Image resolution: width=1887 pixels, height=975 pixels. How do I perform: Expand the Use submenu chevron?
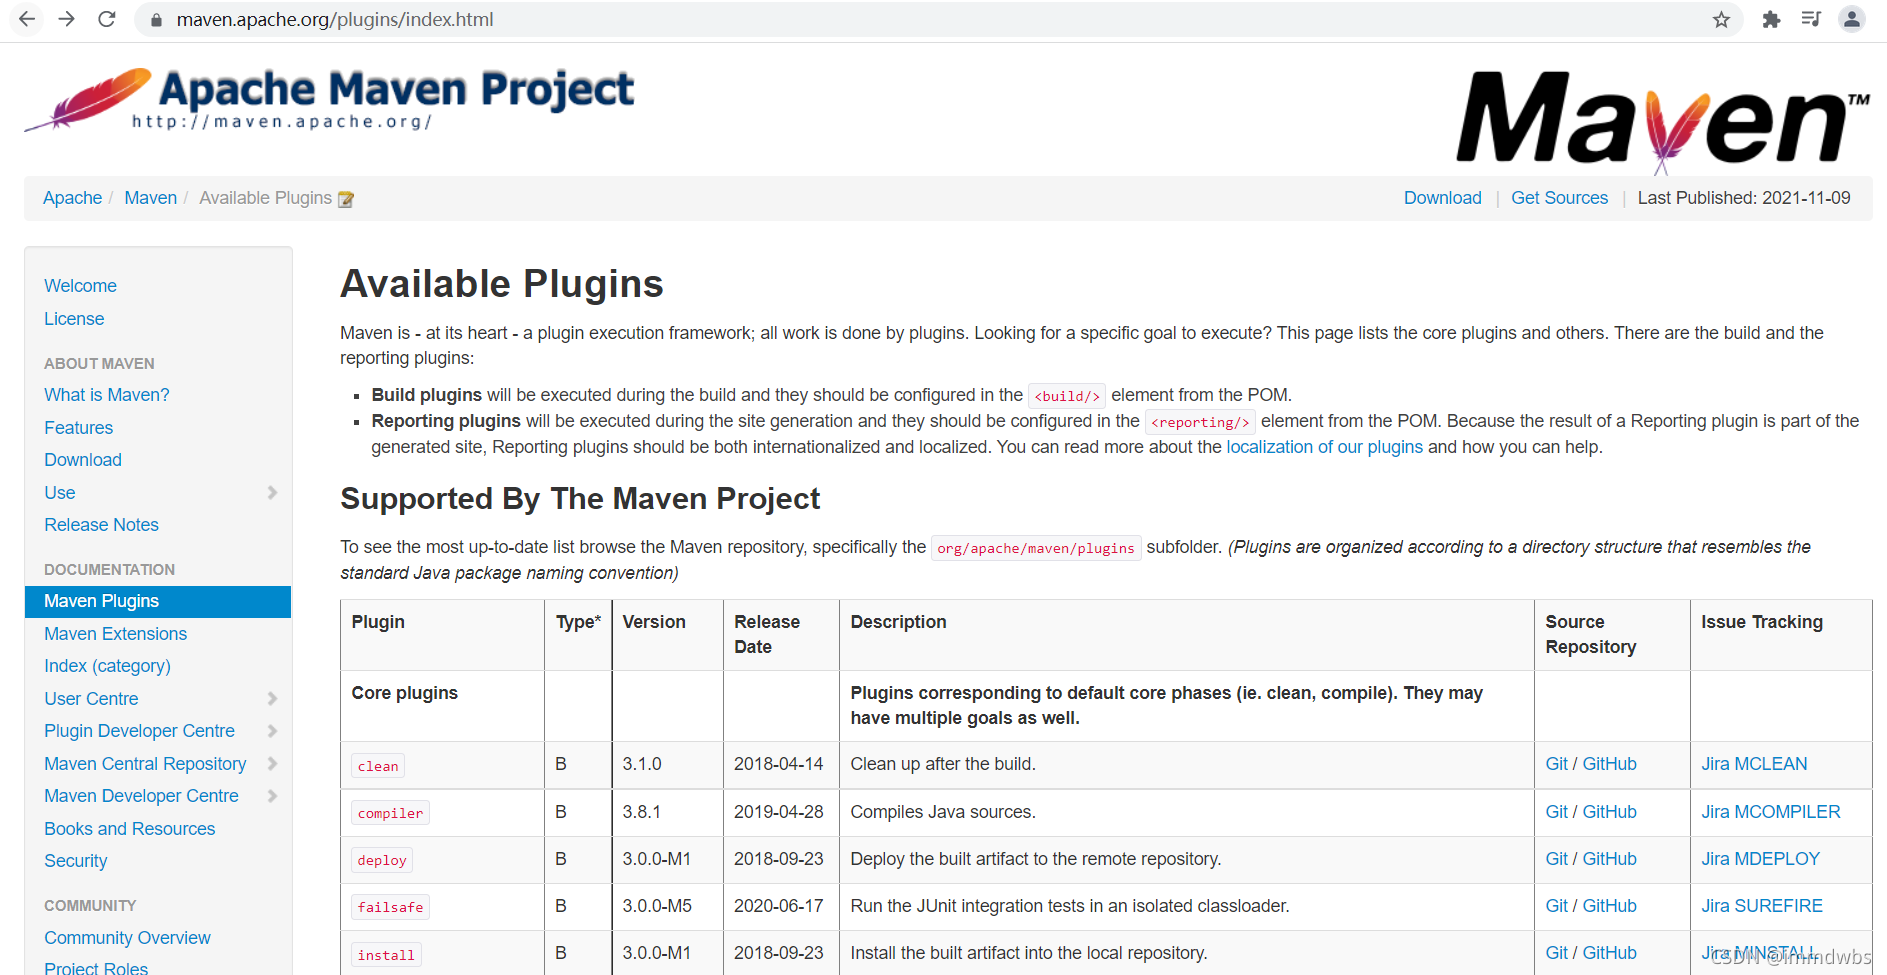pyautogui.click(x=272, y=492)
